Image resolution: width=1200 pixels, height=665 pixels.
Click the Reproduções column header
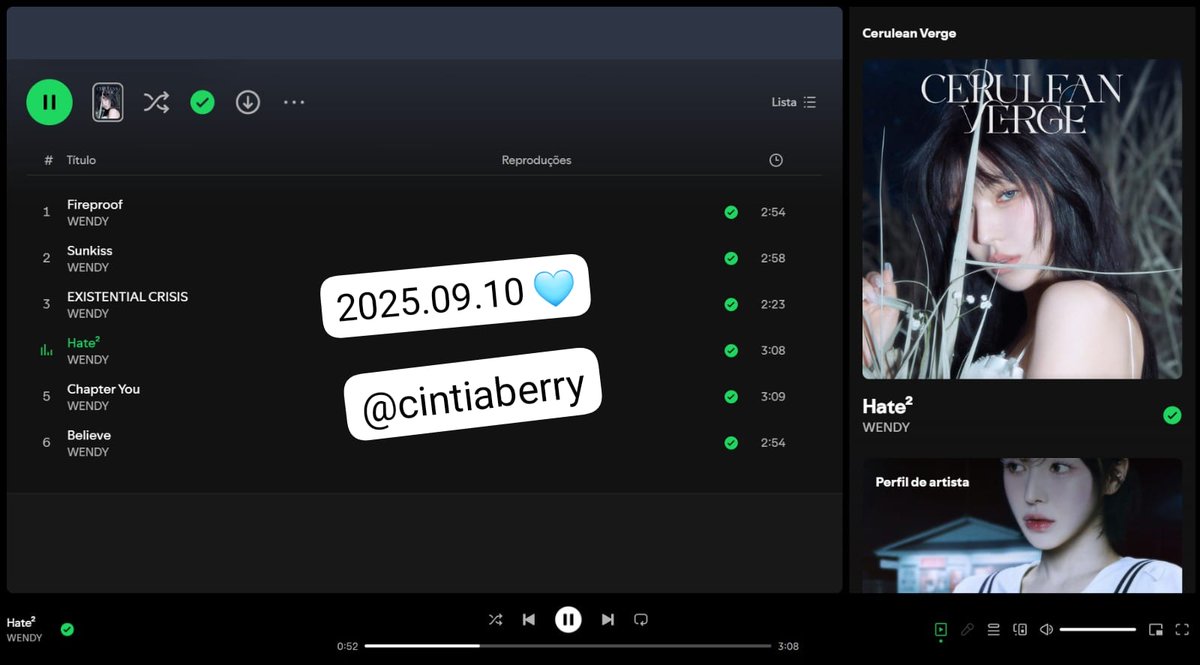pos(536,160)
